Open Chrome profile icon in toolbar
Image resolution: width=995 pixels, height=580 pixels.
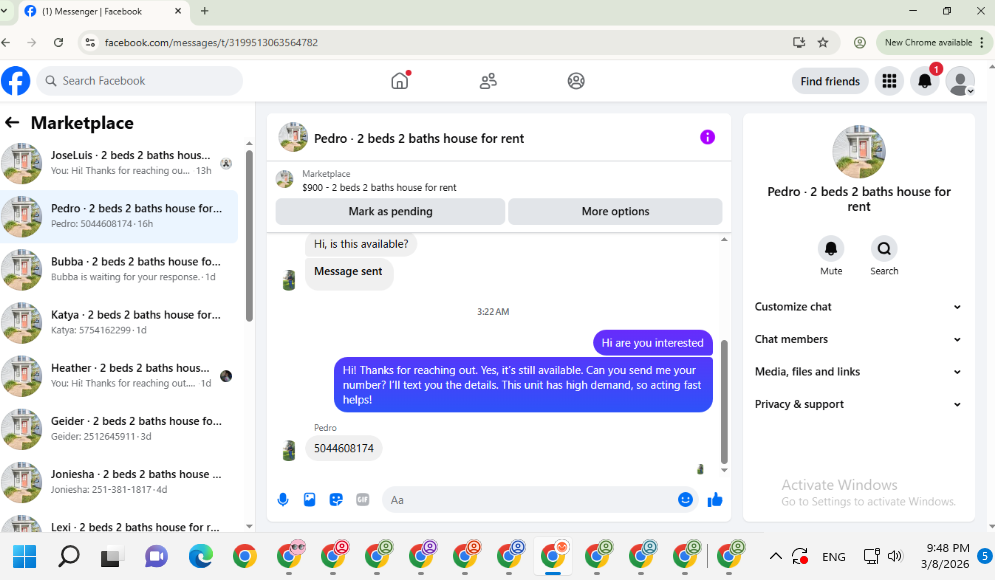pyautogui.click(x=860, y=43)
